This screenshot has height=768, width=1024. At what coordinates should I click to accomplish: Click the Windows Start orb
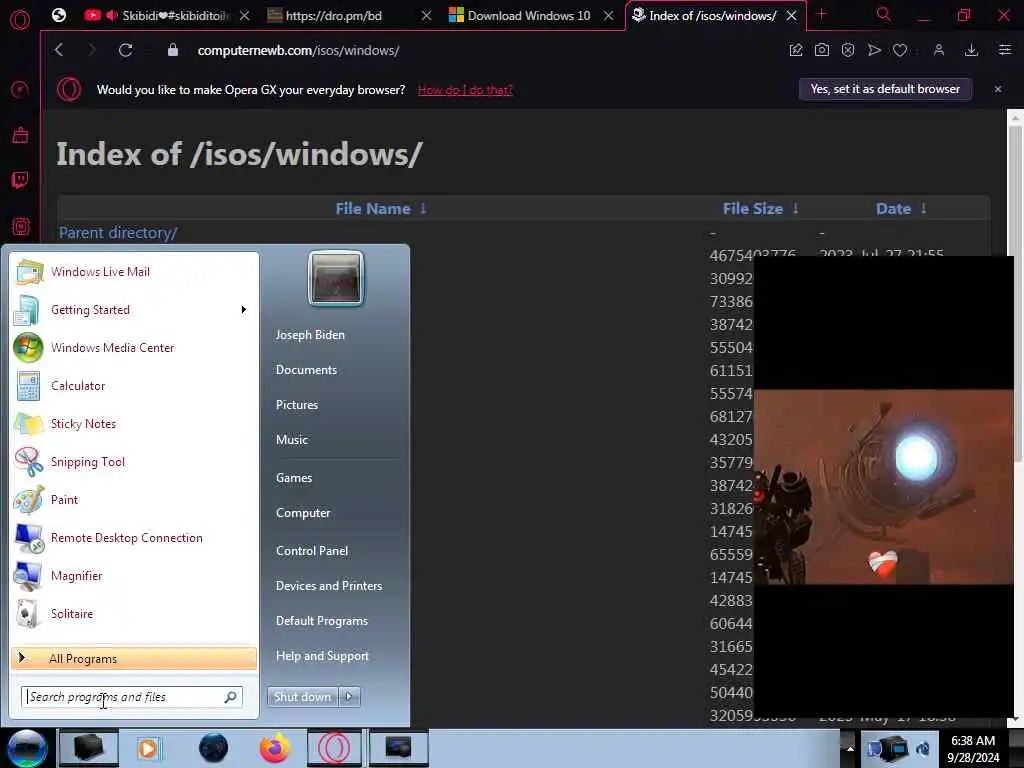tap(27, 748)
